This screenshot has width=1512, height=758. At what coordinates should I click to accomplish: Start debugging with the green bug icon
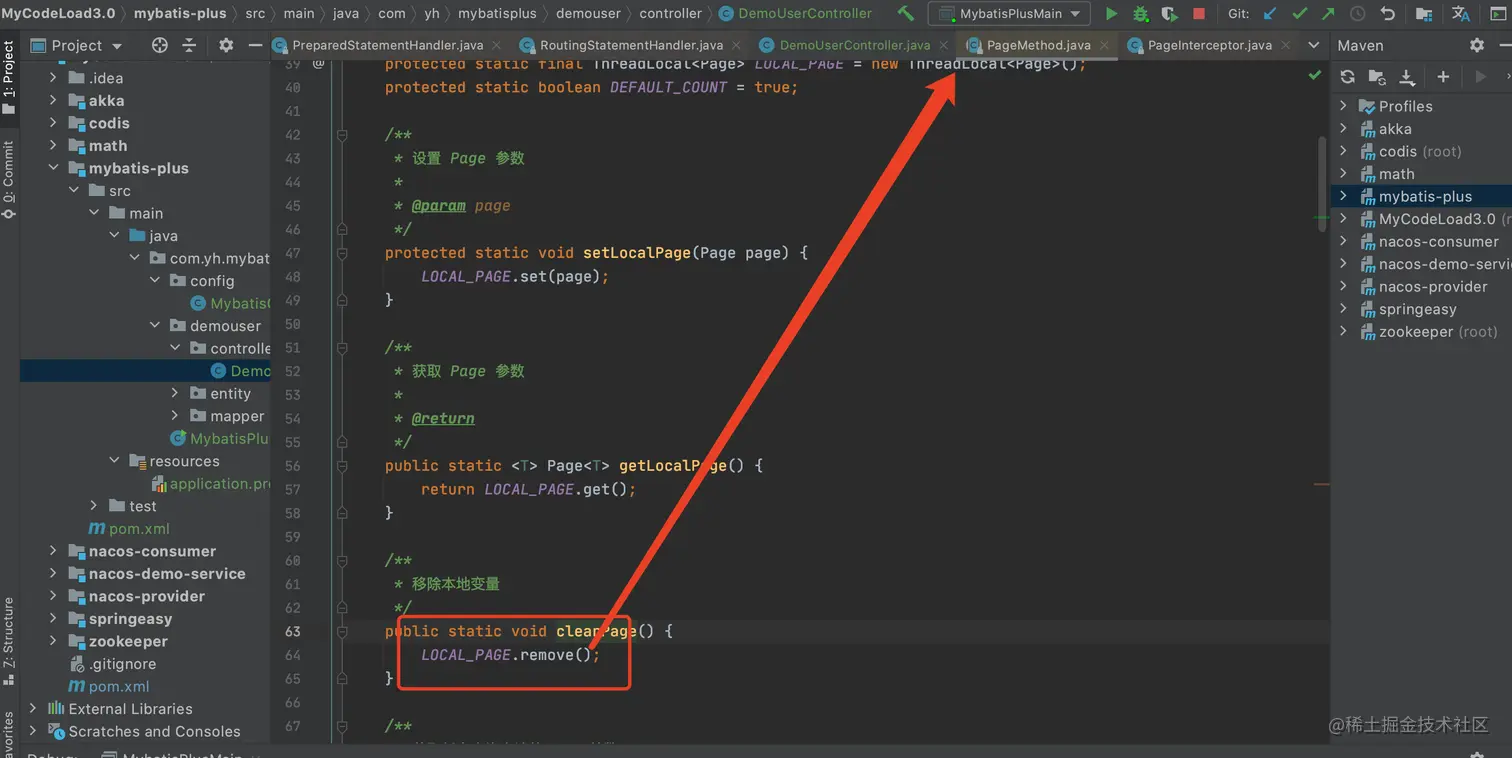click(x=1140, y=14)
